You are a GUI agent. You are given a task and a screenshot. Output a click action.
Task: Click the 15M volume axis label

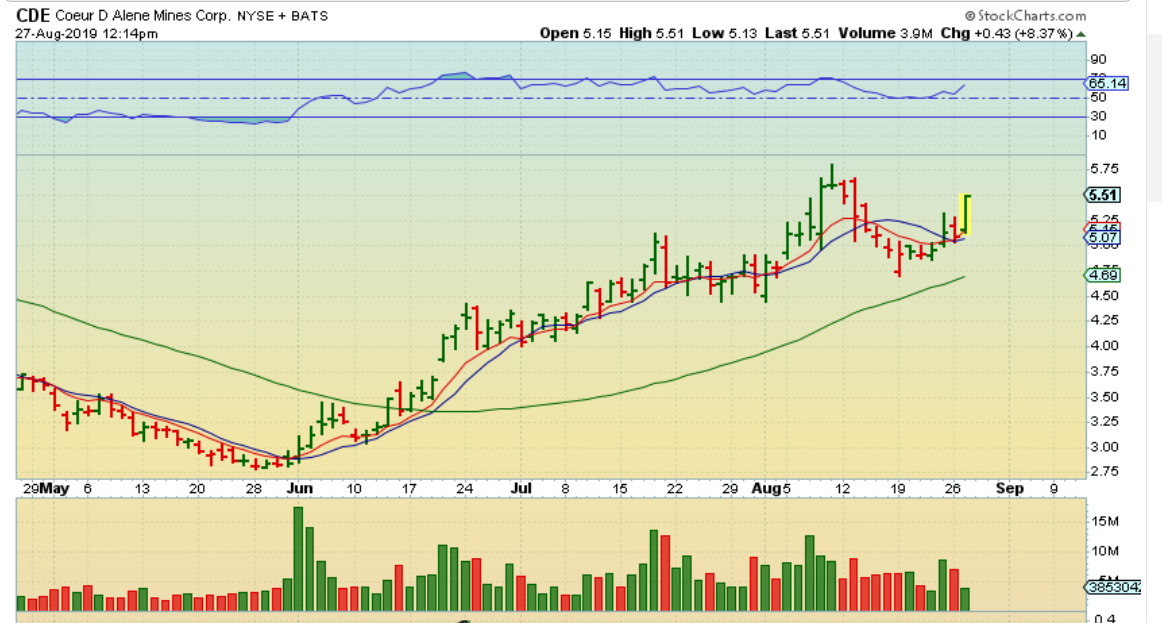(x=1105, y=522)
